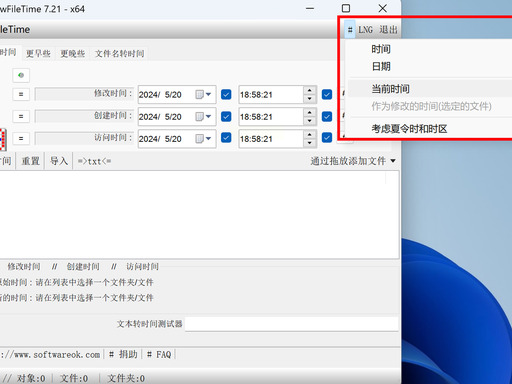Image resolution: width=512 pixels, height=384 pixels.
Task: Toggle the 访问时间 time checkbox
Action: [327, 138]
